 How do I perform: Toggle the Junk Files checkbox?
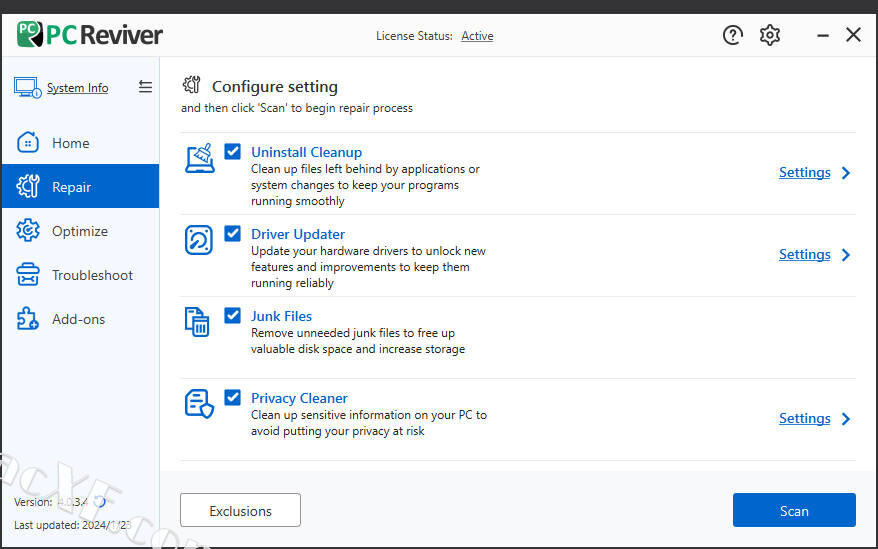233,316
